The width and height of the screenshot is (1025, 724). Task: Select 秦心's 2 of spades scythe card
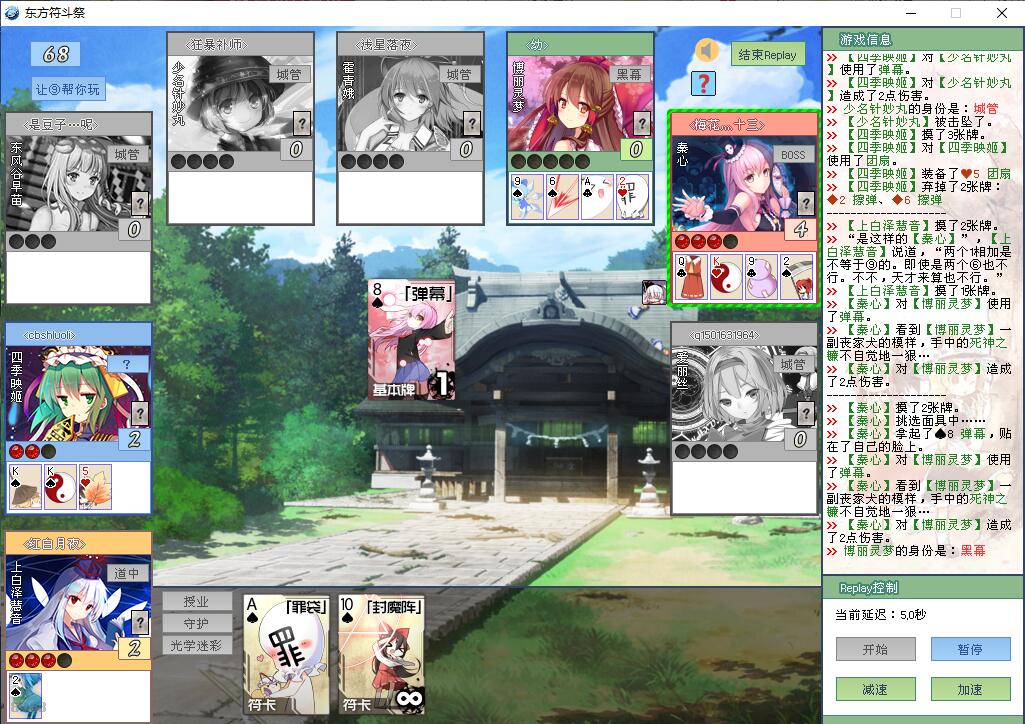click(x=797, y=276)
